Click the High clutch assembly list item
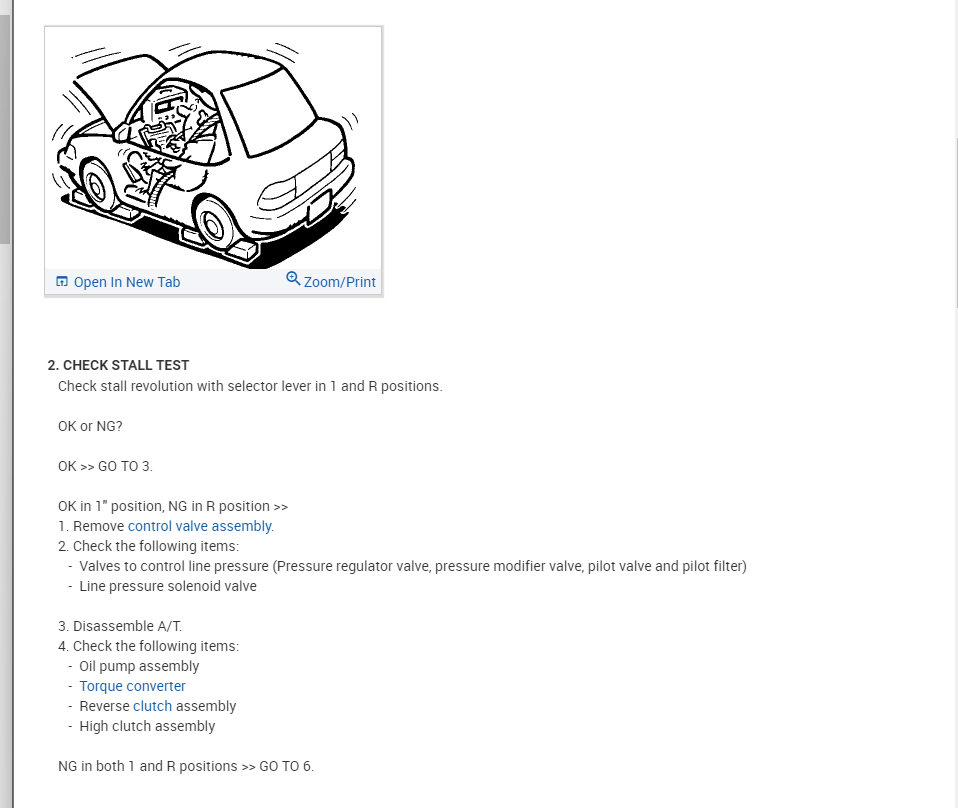 pos(147,726)
